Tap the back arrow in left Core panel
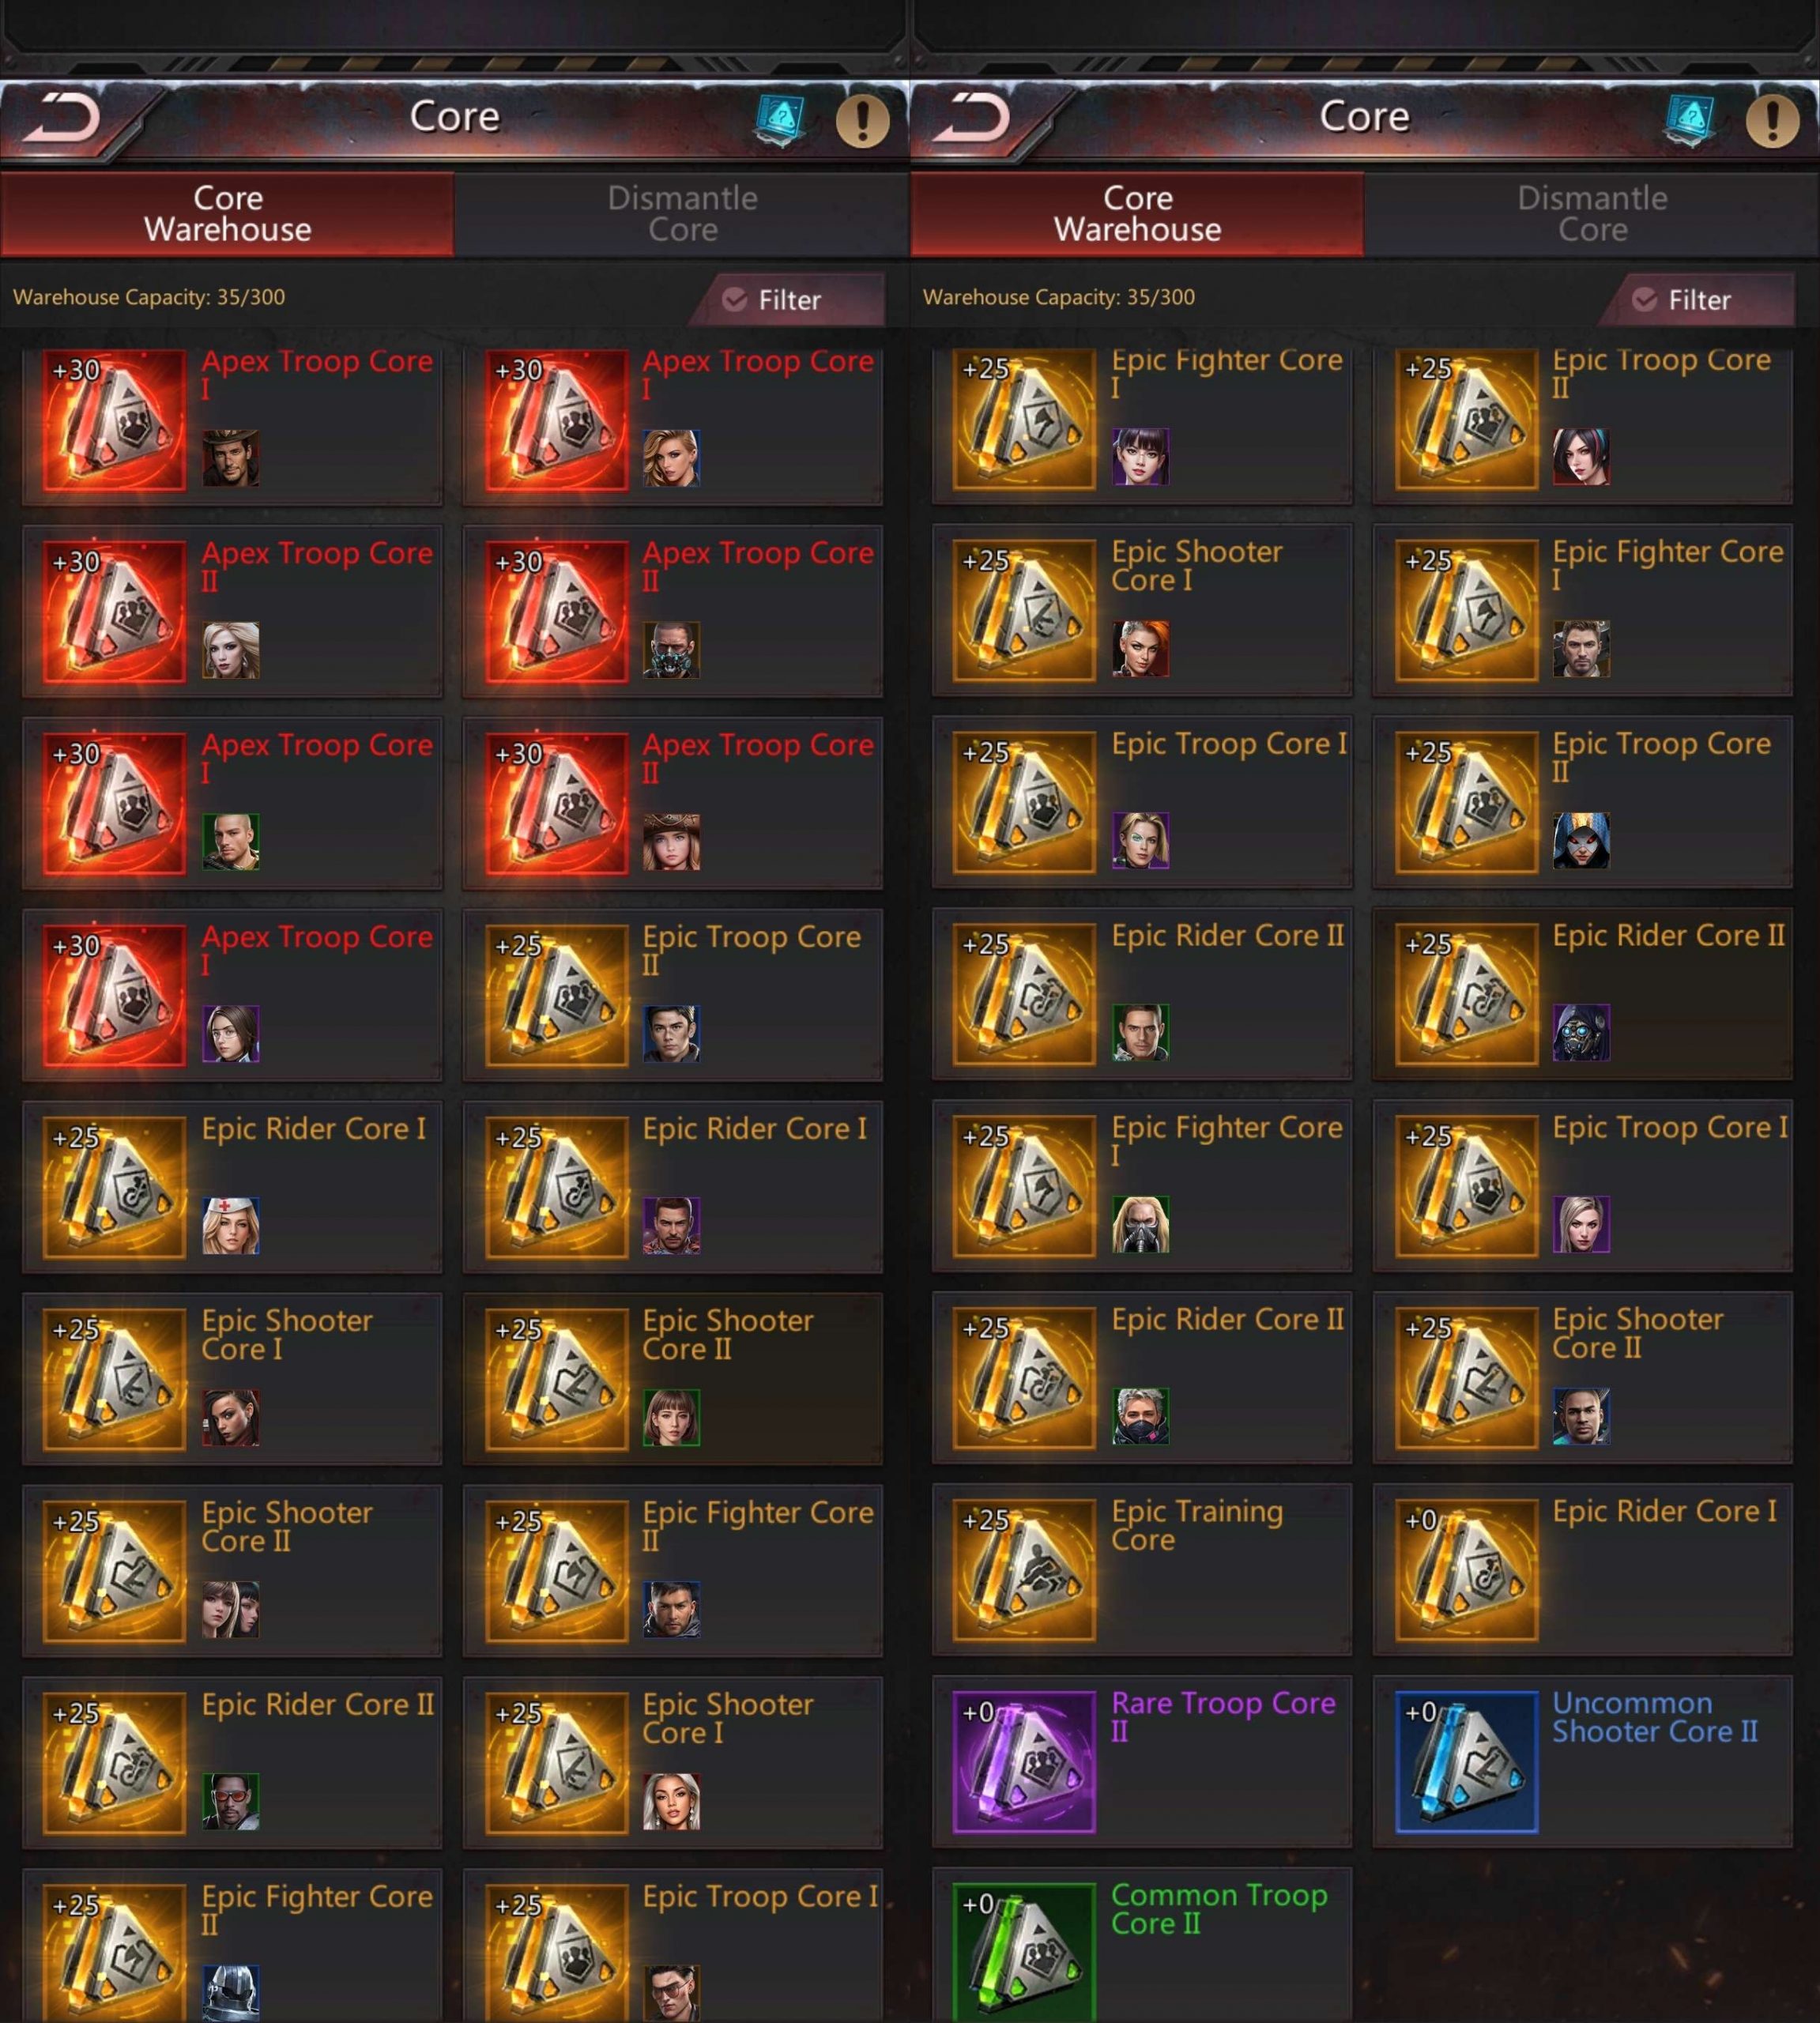Screen dimensions: 1820x2023 point(61,117)
